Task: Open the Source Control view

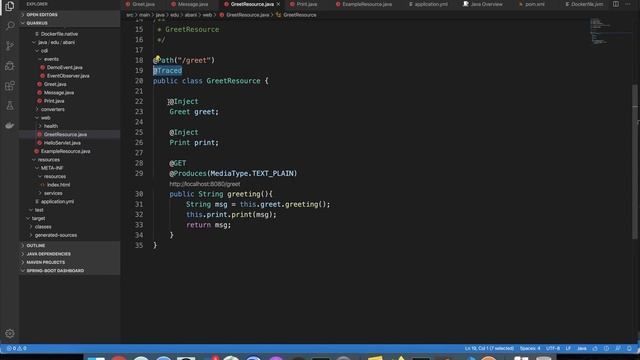Action: point(10,46)
